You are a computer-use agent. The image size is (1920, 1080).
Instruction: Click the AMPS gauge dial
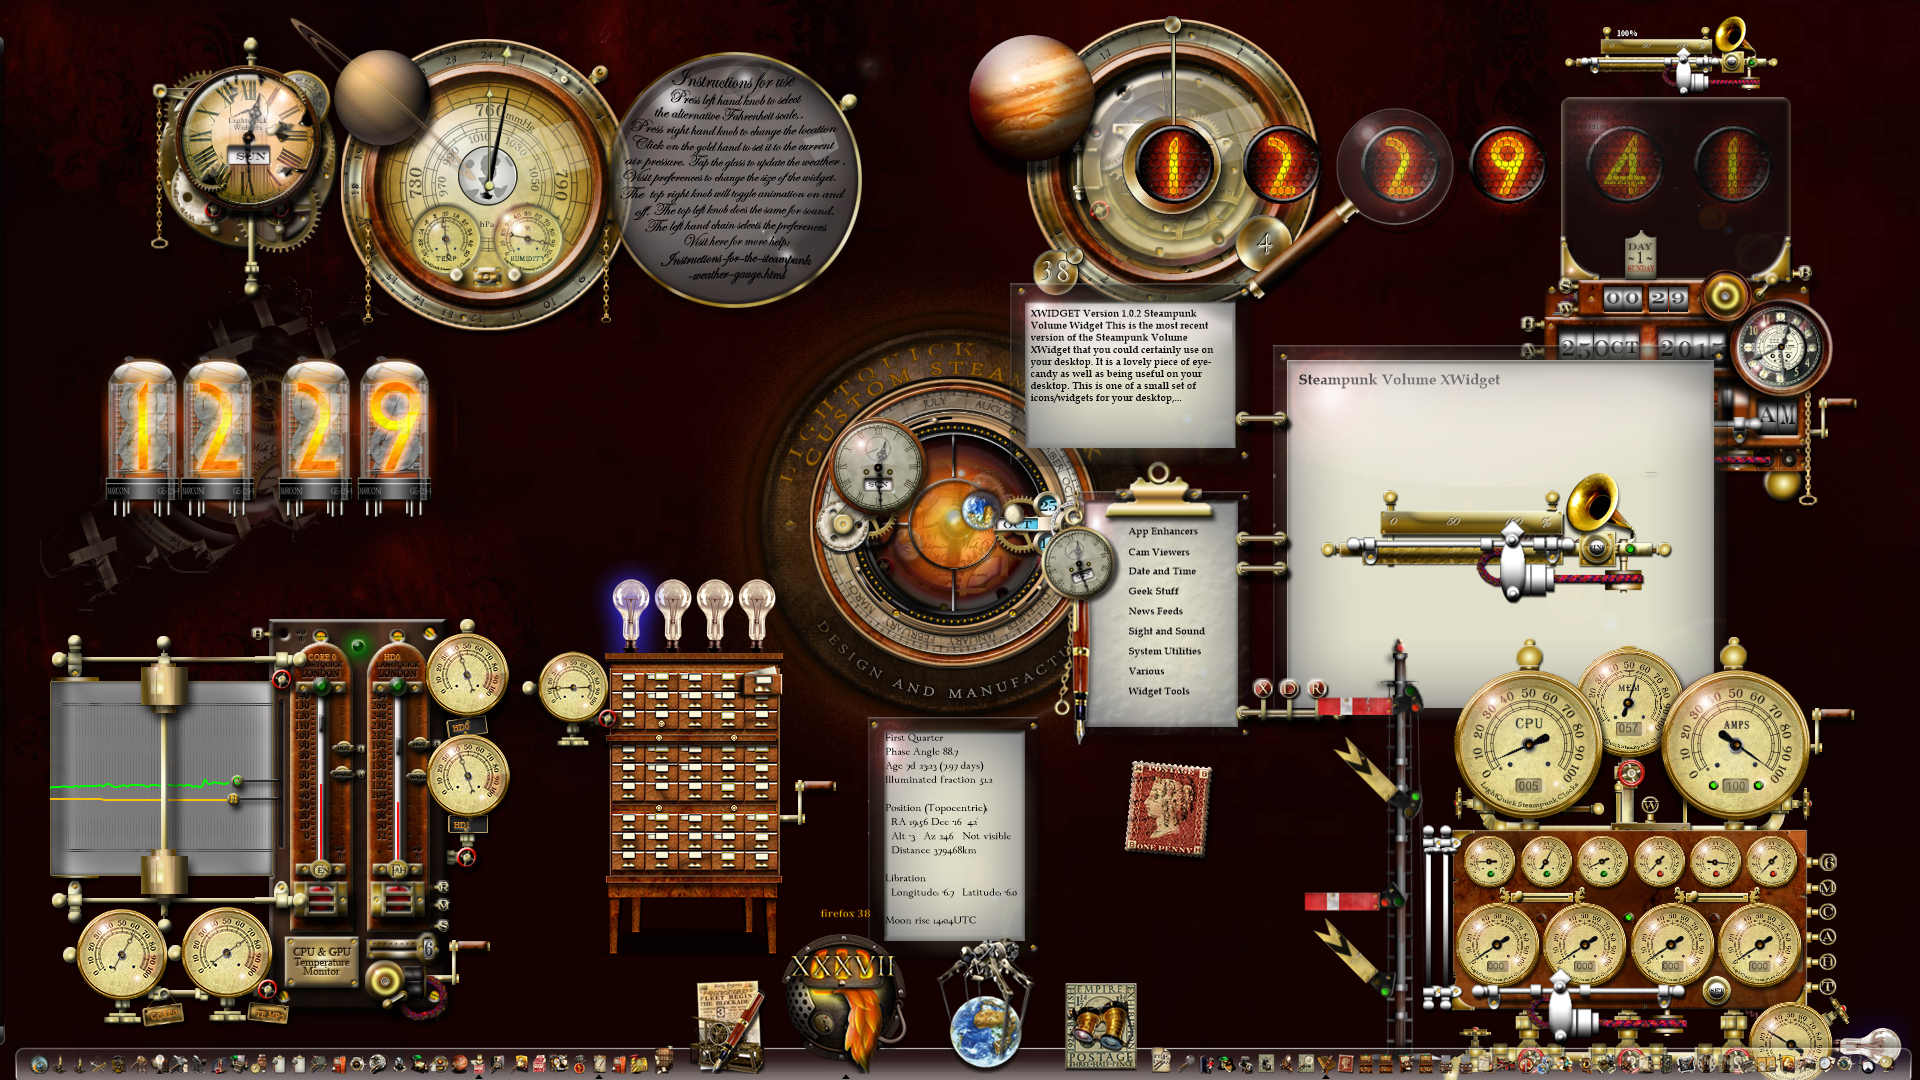[1736, 742]
